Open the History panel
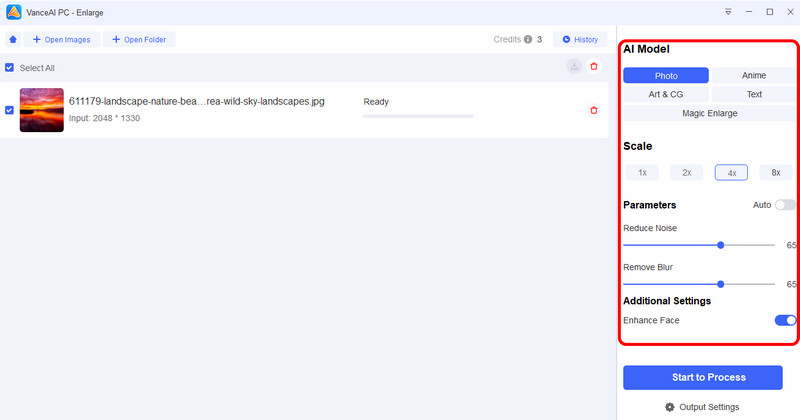 coord(580,40)
